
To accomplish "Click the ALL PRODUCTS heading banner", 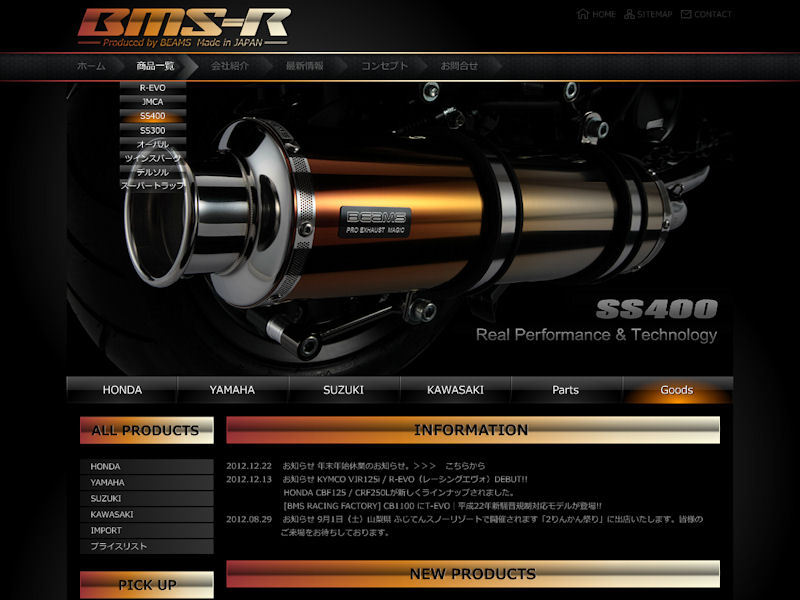I will pyautogui.click(x=146, y=430).
